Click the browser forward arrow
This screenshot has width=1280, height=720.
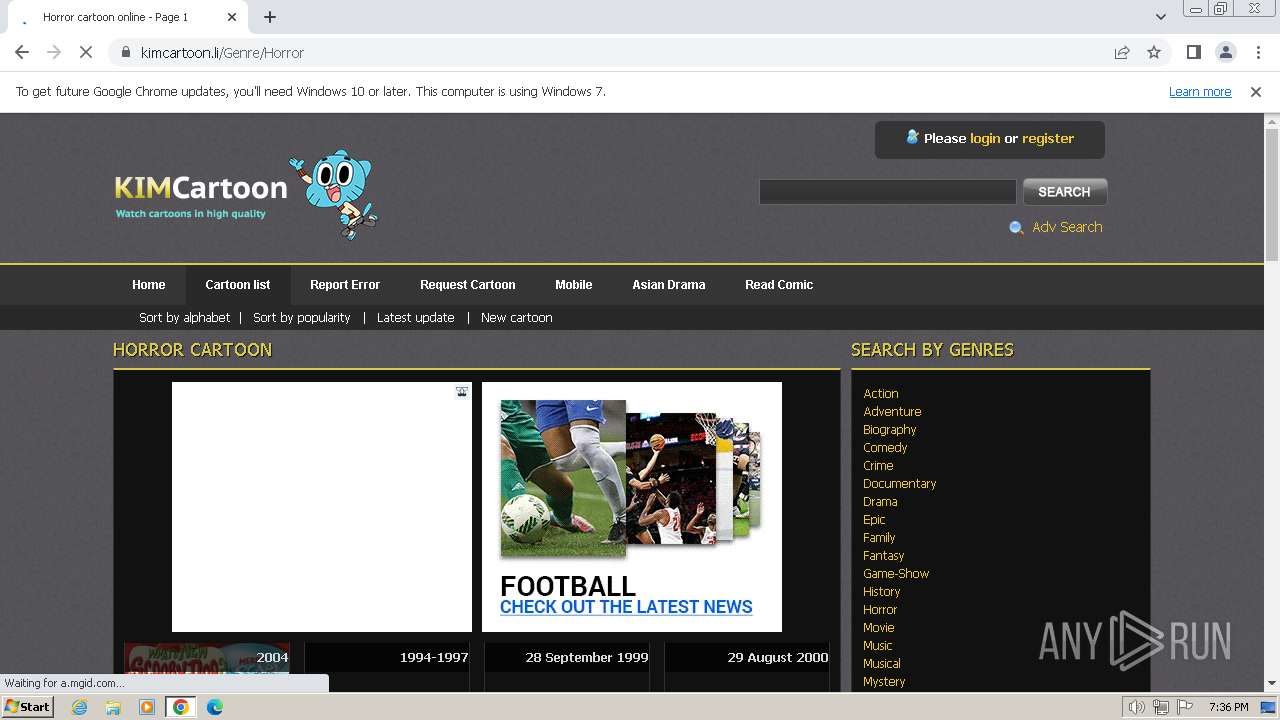click(x=54, y=52)
